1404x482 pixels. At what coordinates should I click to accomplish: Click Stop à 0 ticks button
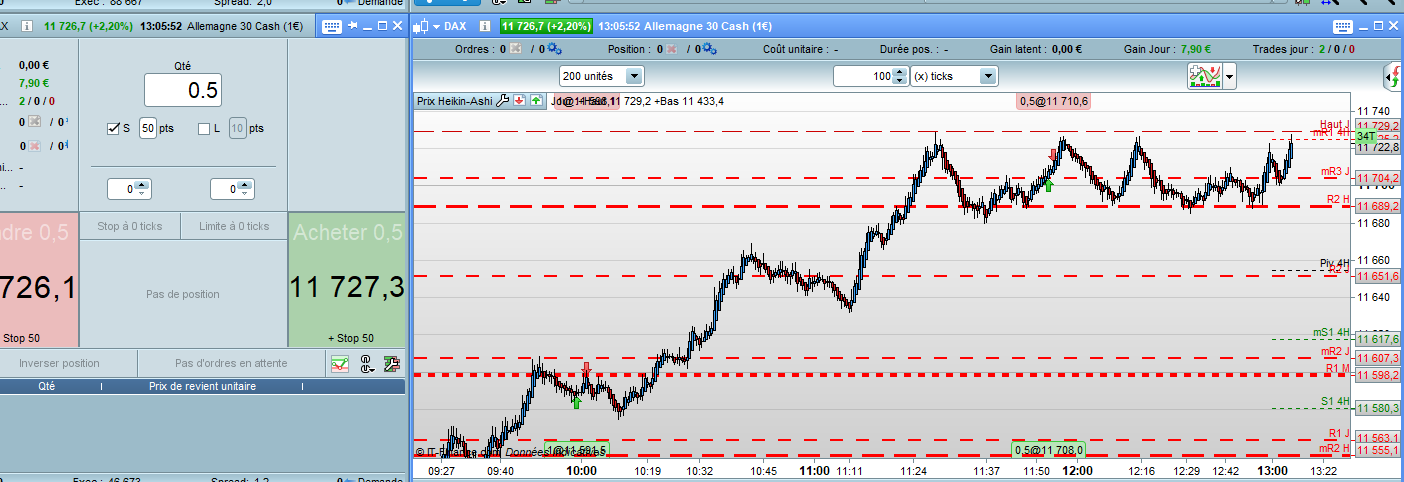coord(130,226)
